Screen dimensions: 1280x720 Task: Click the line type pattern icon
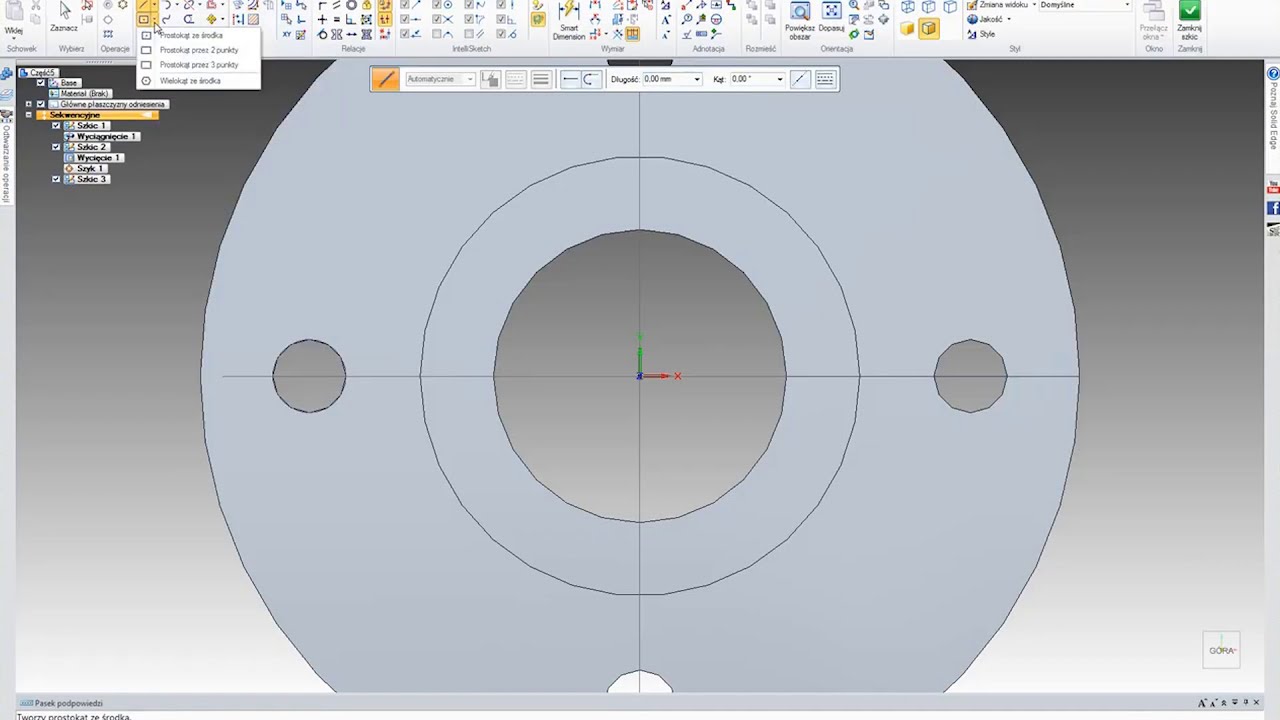pyautogui.click(x=515, y=79)
